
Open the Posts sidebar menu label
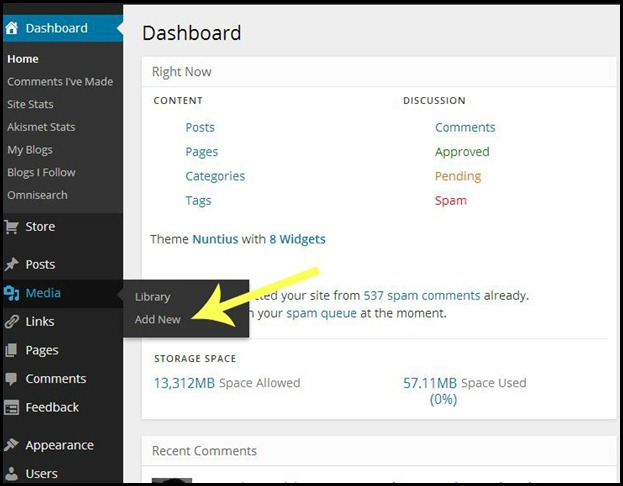(41, 264)
